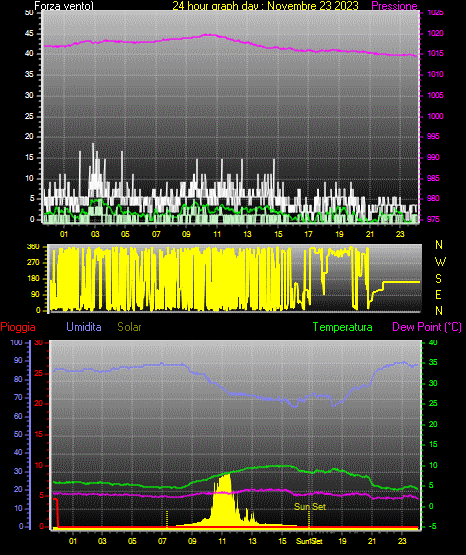Click the Sun Set marker text
The height and width of the screenshot is (555, 466).
[310, 507]
